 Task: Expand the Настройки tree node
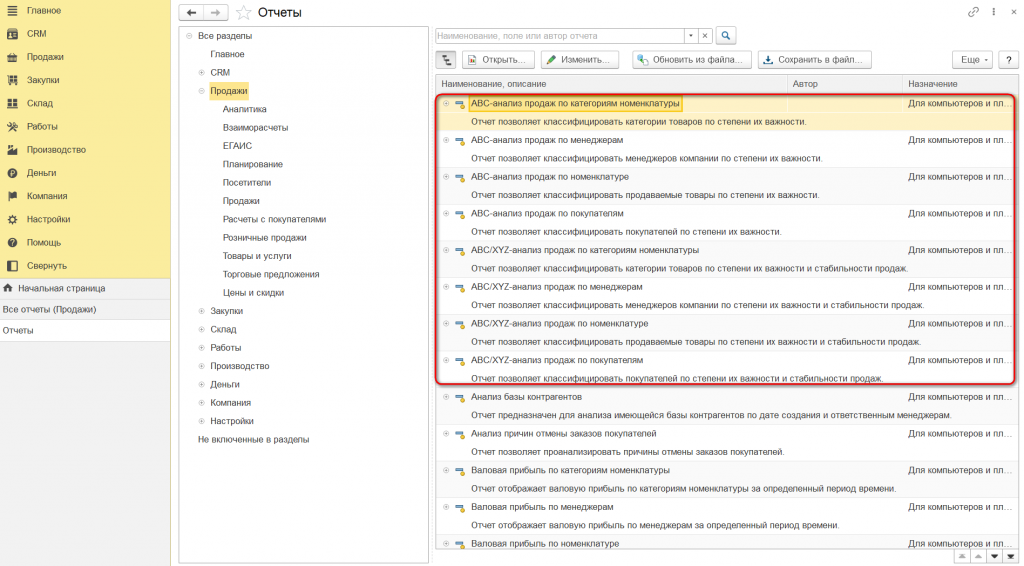(x=202, y=421)
